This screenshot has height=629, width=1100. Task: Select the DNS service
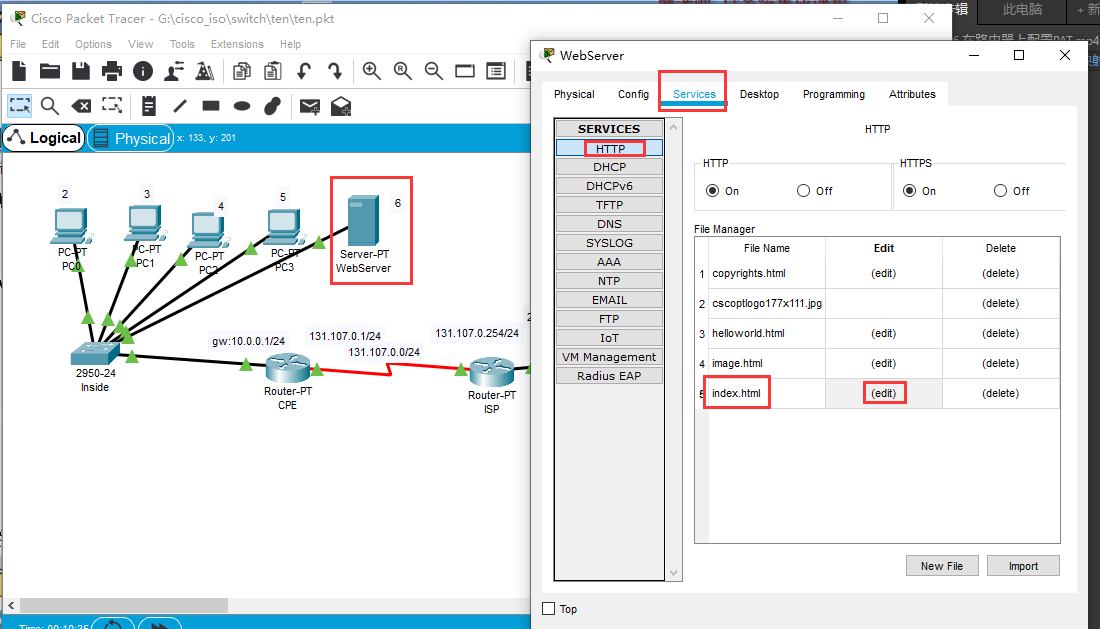[609, 224]
